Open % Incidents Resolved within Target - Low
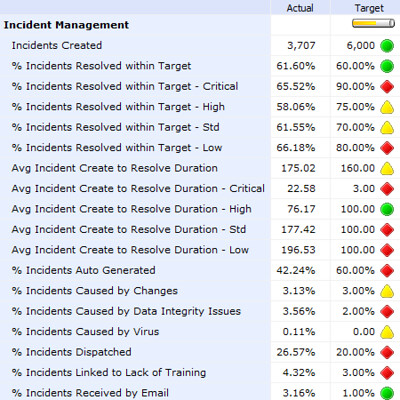 117,148
